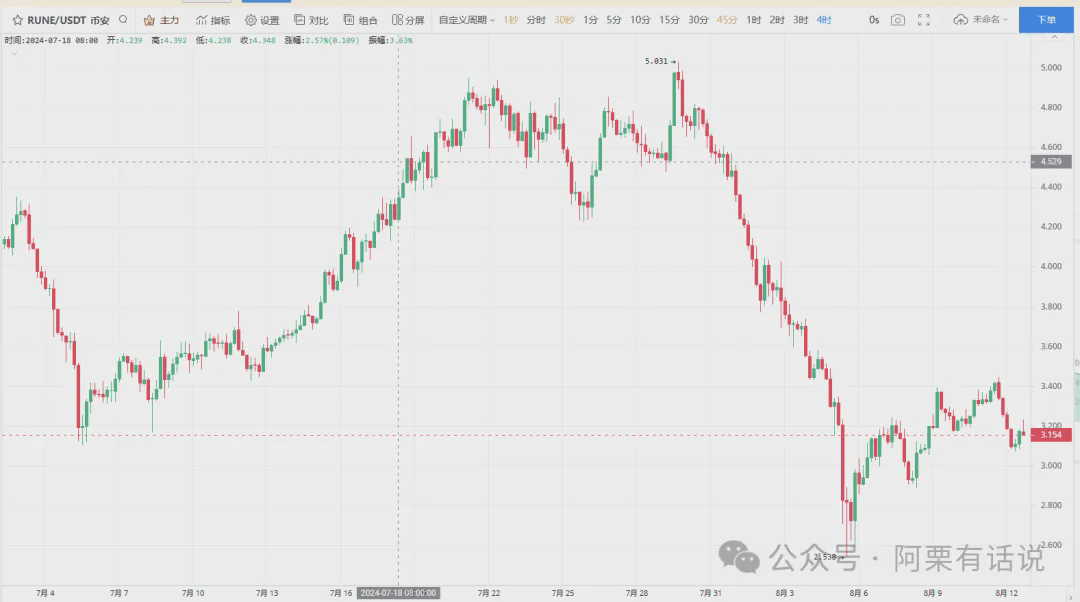Click the RUNE/USDT 币安 symbol name
Screen dimensions: 1080x602
click(x=68, y=20)
